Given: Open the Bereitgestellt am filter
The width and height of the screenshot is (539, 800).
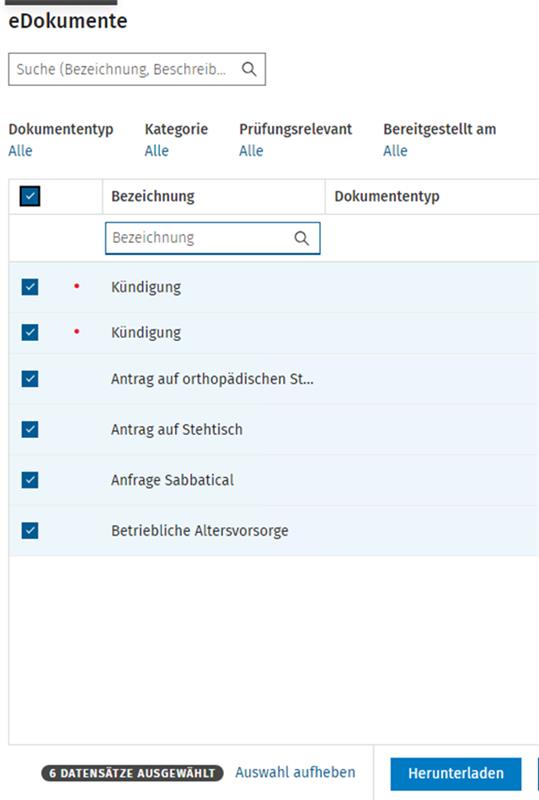Looking at the screenshot, I should (x=396, y=151).
